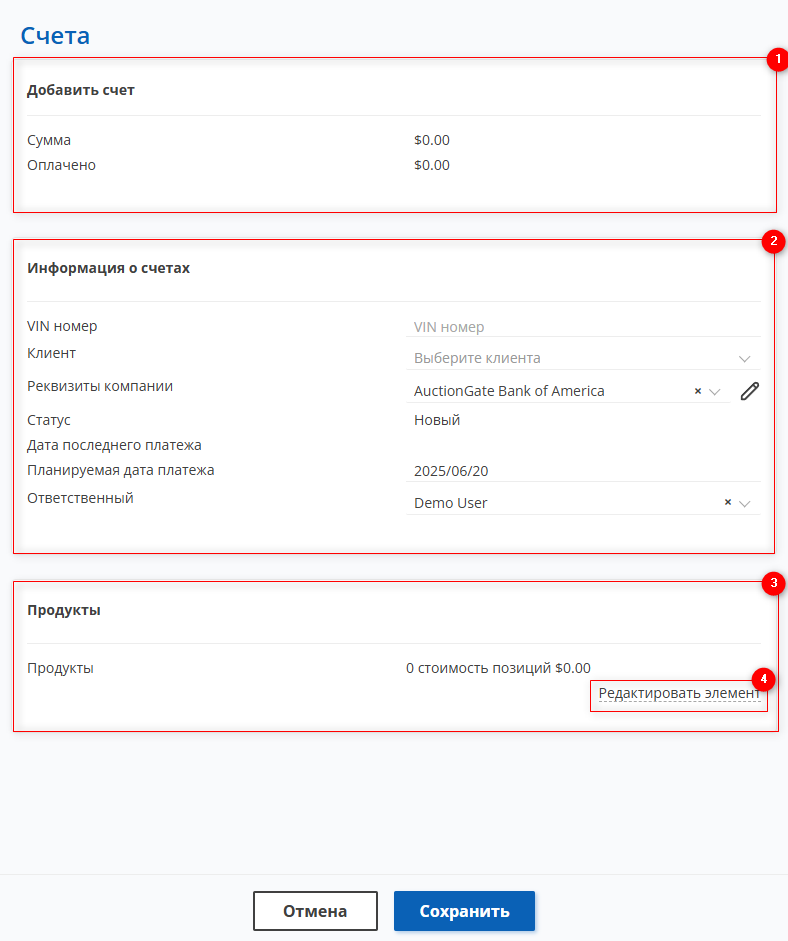Click the Сохранить button
788x941 pixels.
(x=464, y=911)
